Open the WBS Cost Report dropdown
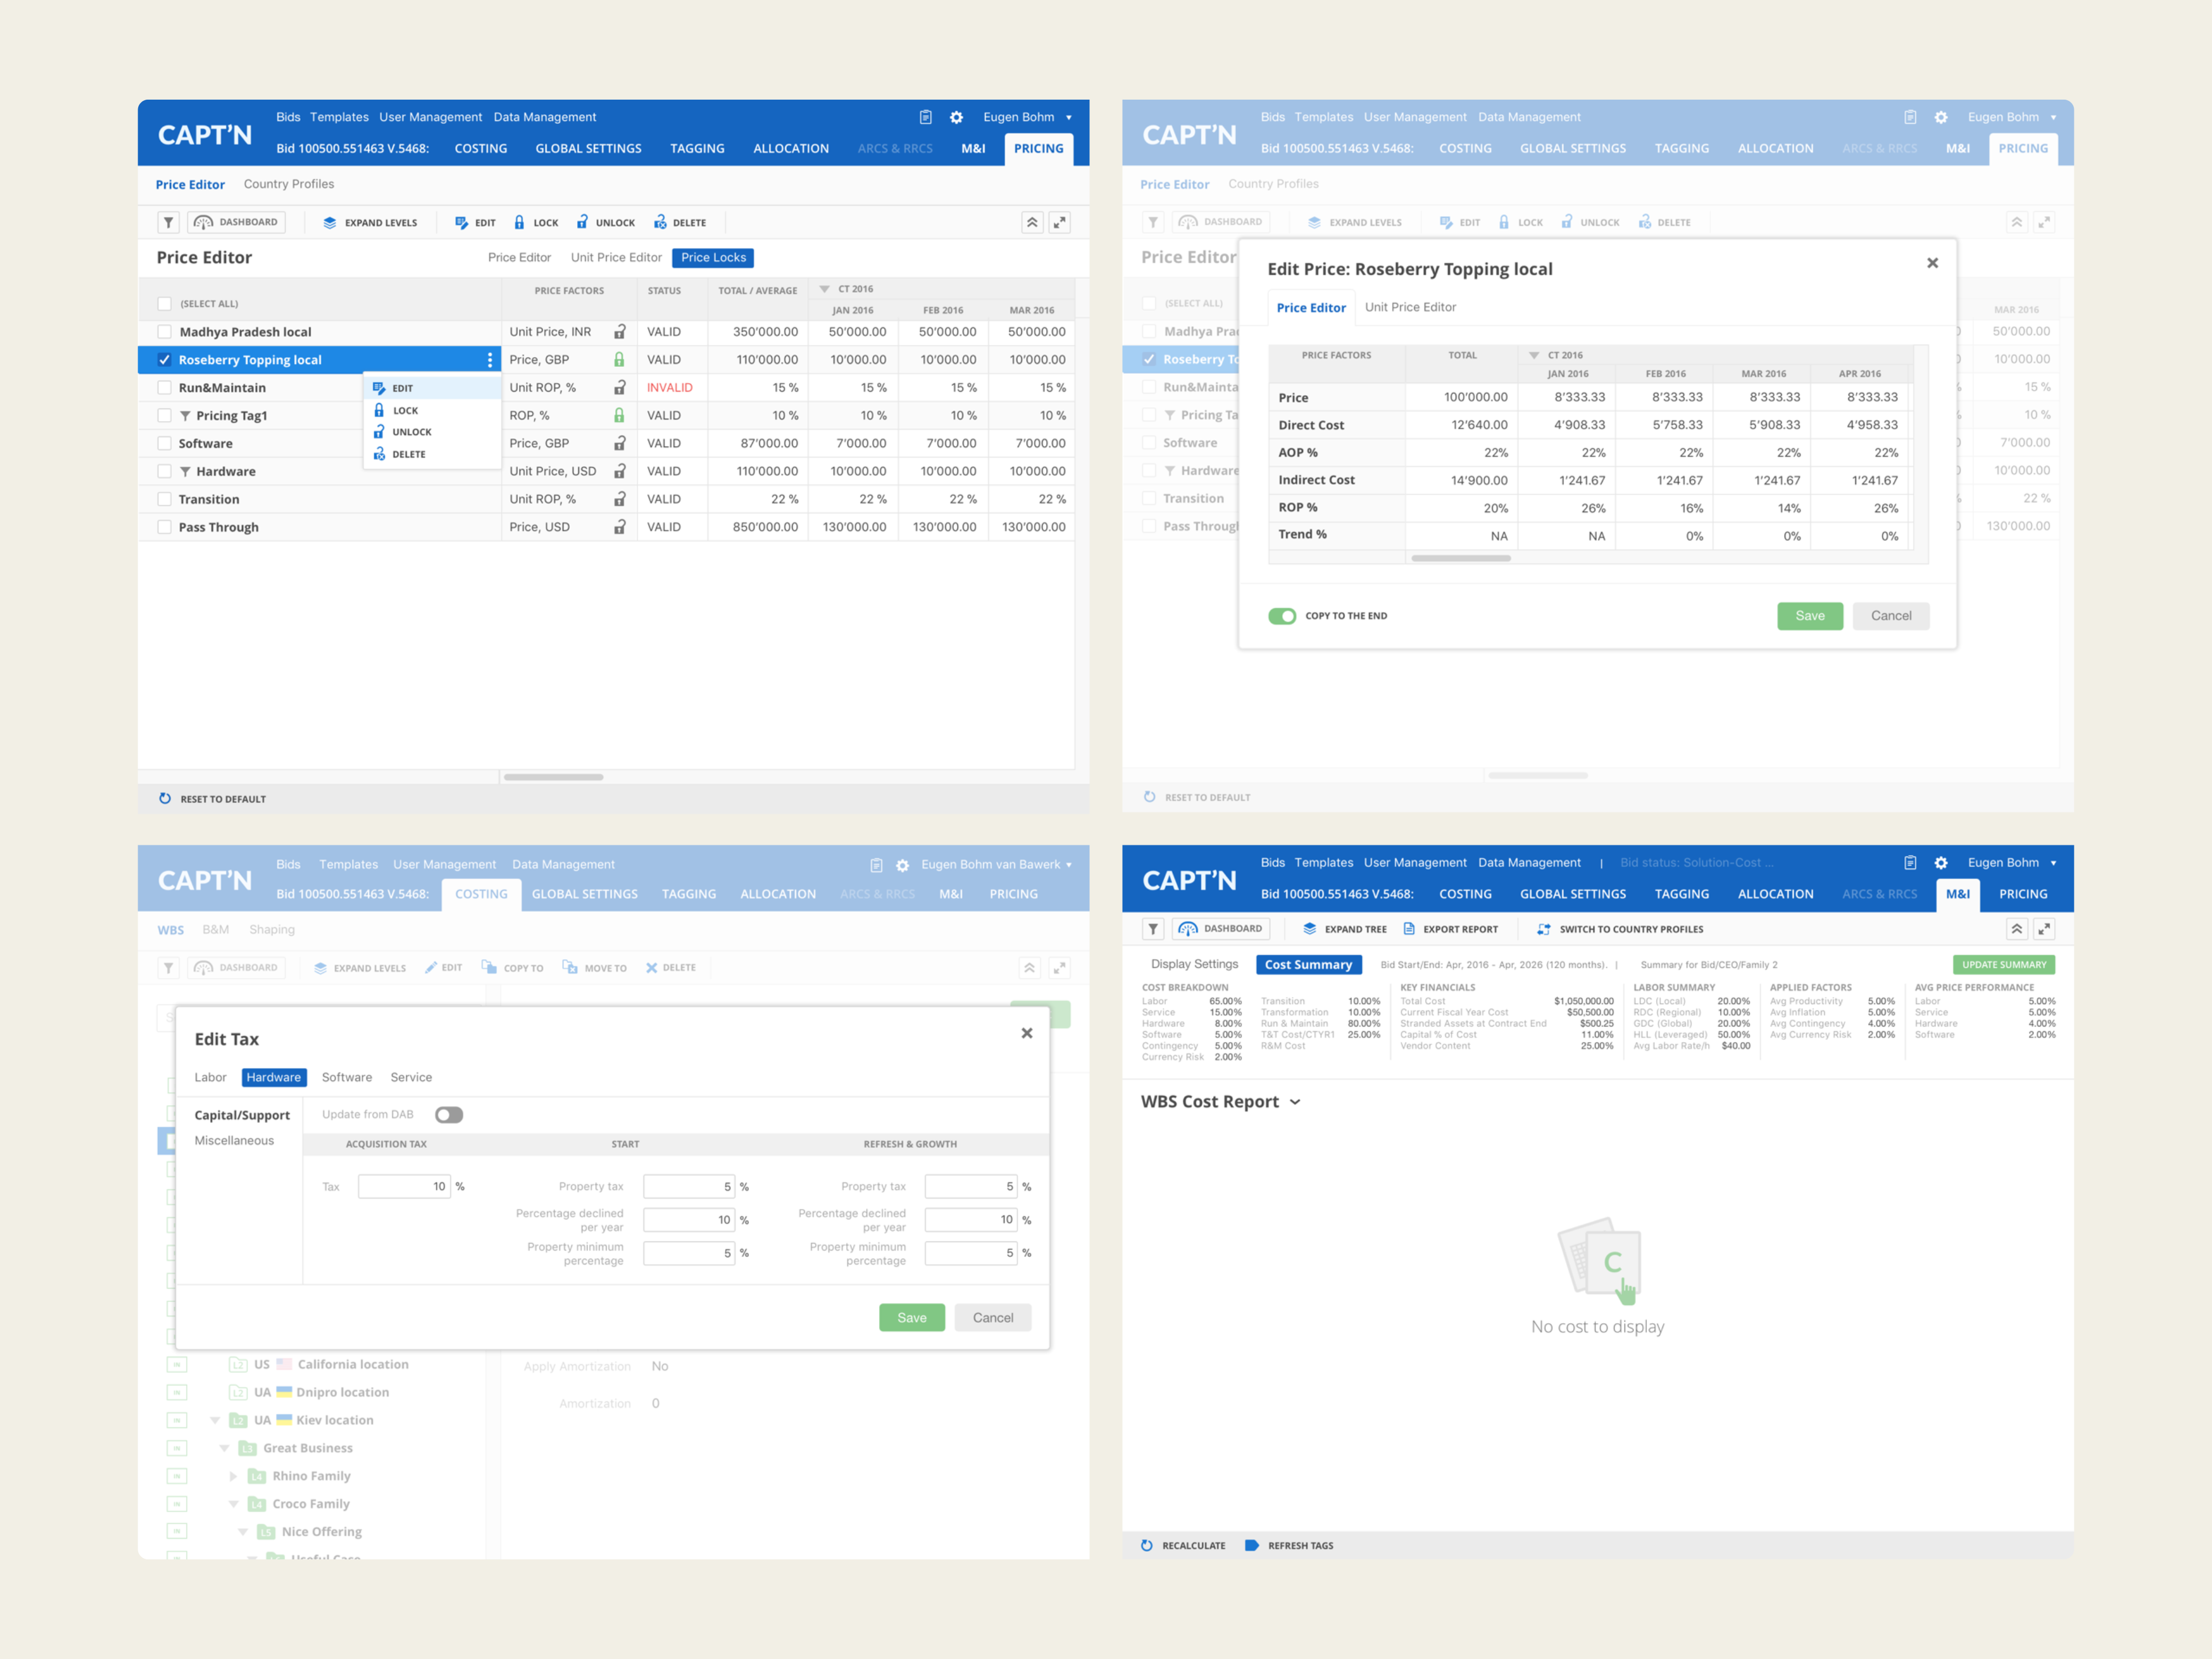This screenshot has height=1659, width=2212. pyautogui.click(x=1295, y=1102)
